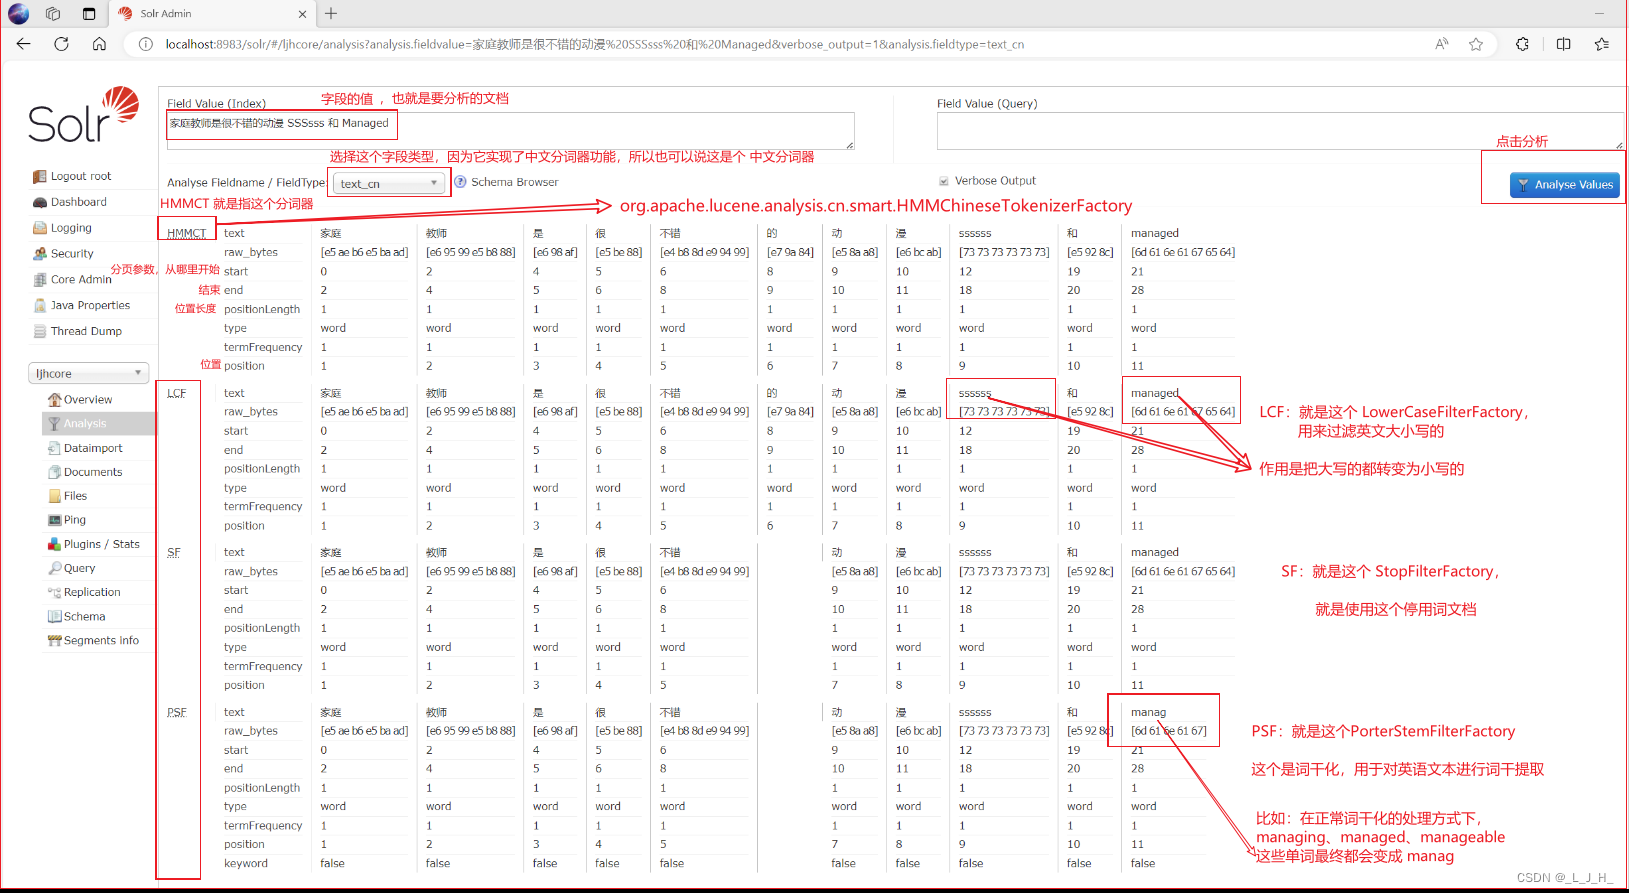Open the Ping icon
The image size is (1629, 893).
click(55, 520)
